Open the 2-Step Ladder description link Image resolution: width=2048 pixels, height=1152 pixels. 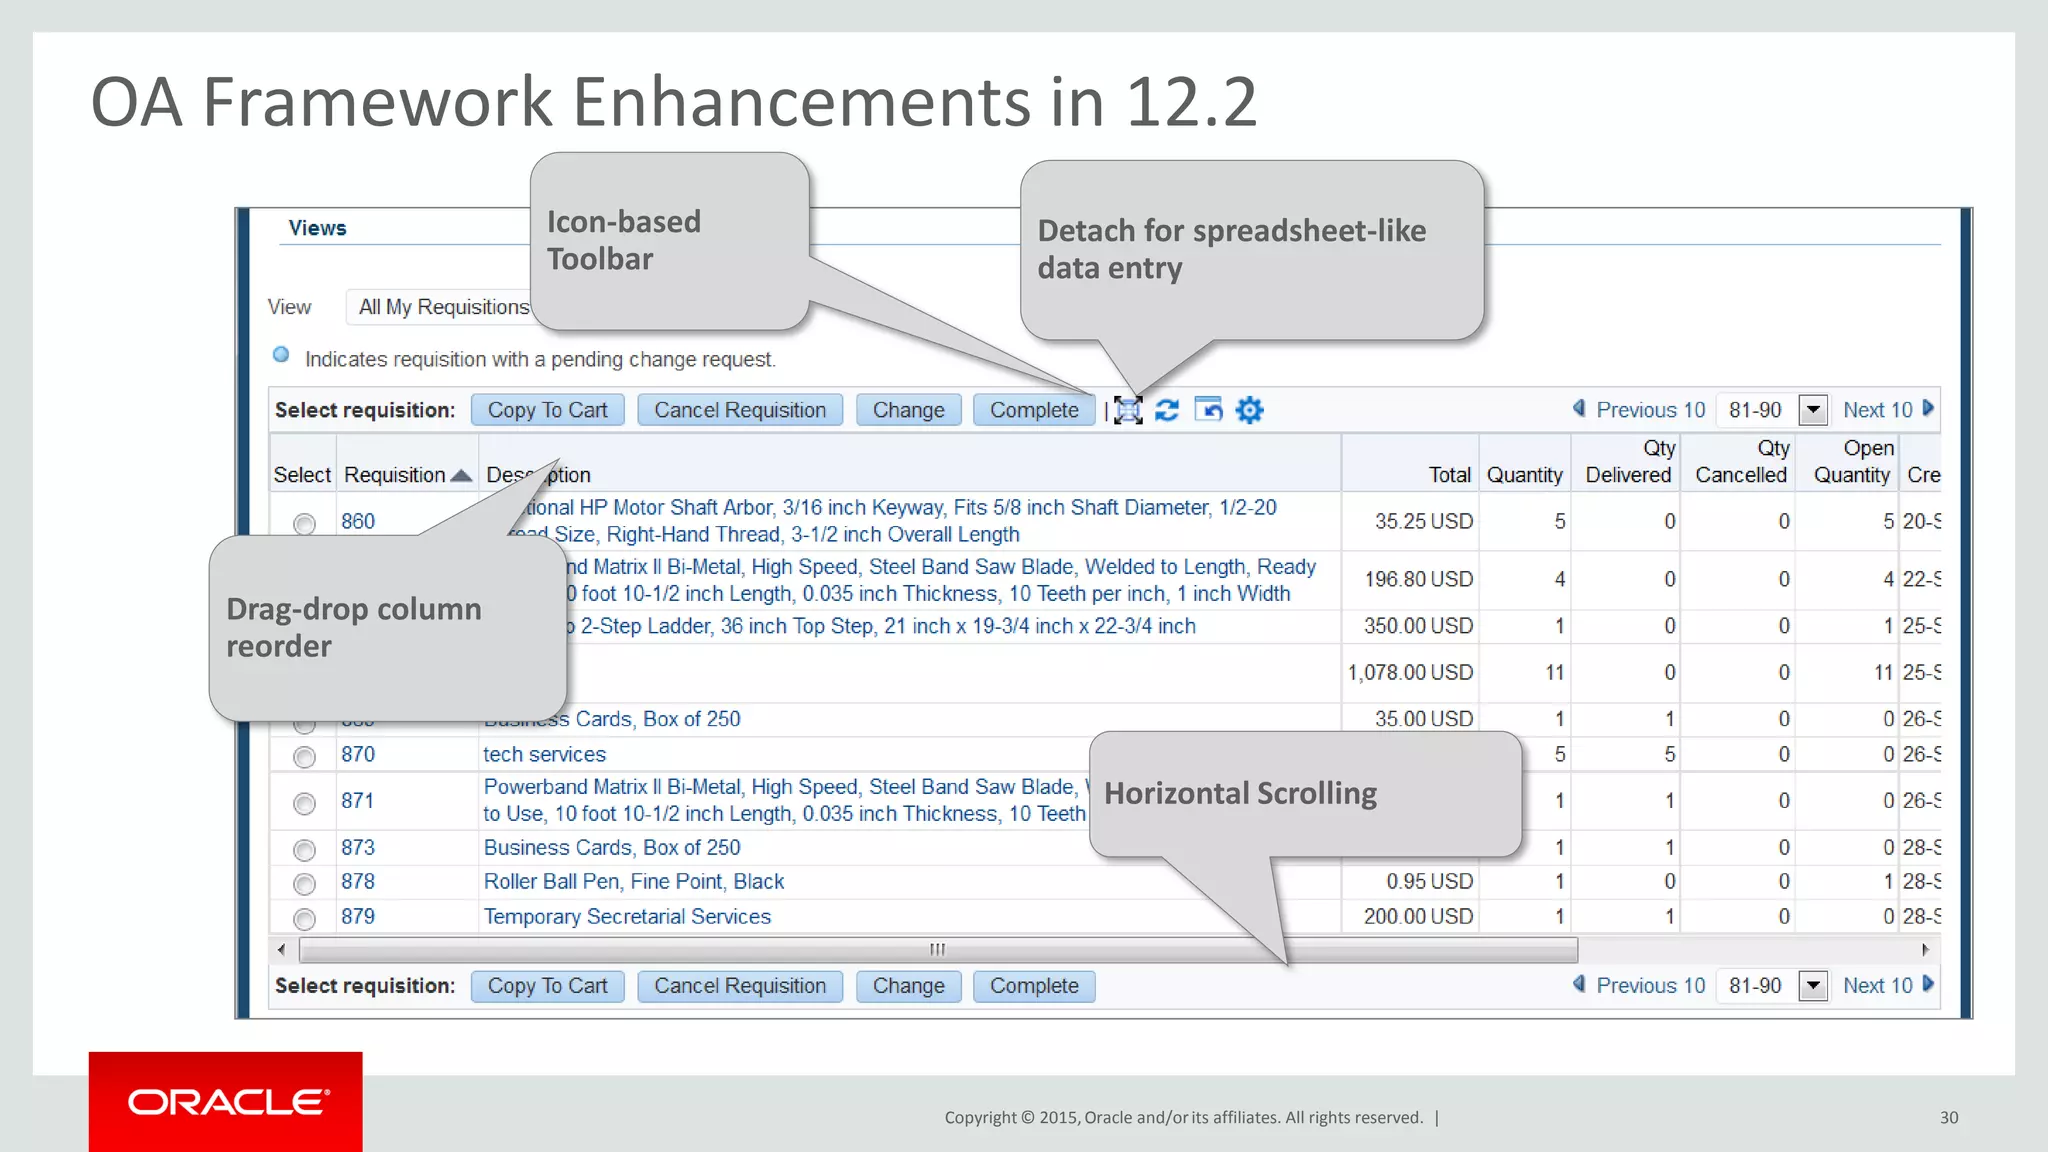[880, 626]
